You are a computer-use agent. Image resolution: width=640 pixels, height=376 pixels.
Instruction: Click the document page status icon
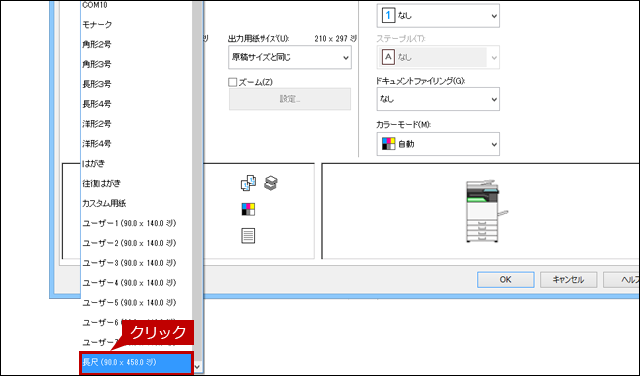(248, 236)
